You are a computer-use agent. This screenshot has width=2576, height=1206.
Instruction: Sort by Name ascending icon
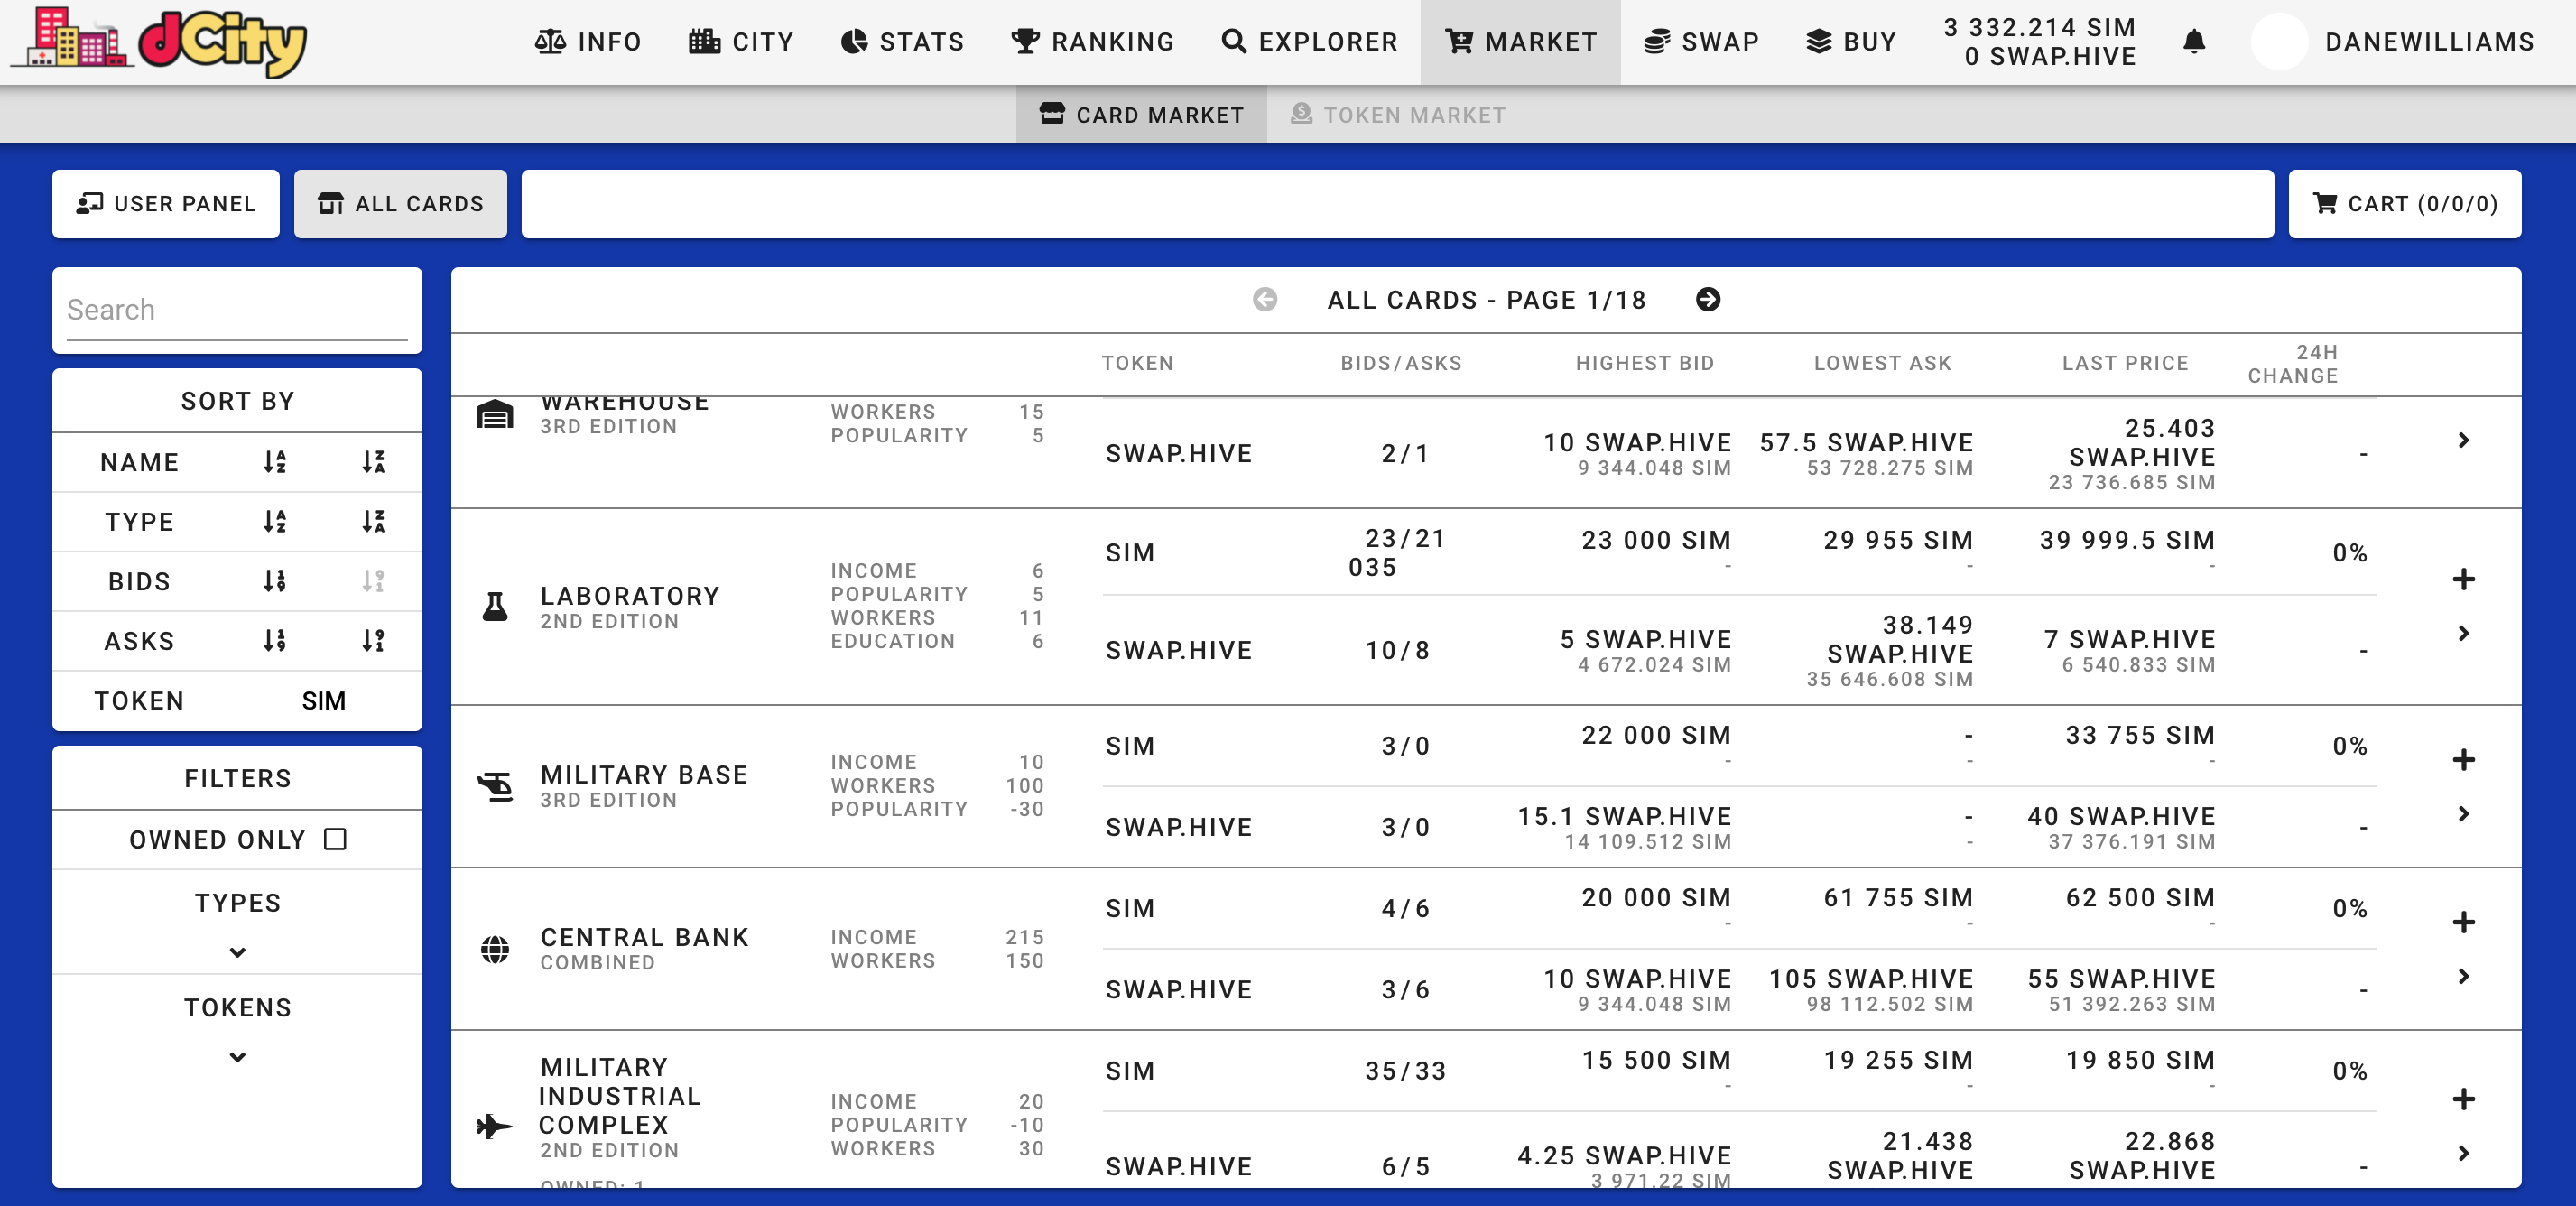click(275, 462)
